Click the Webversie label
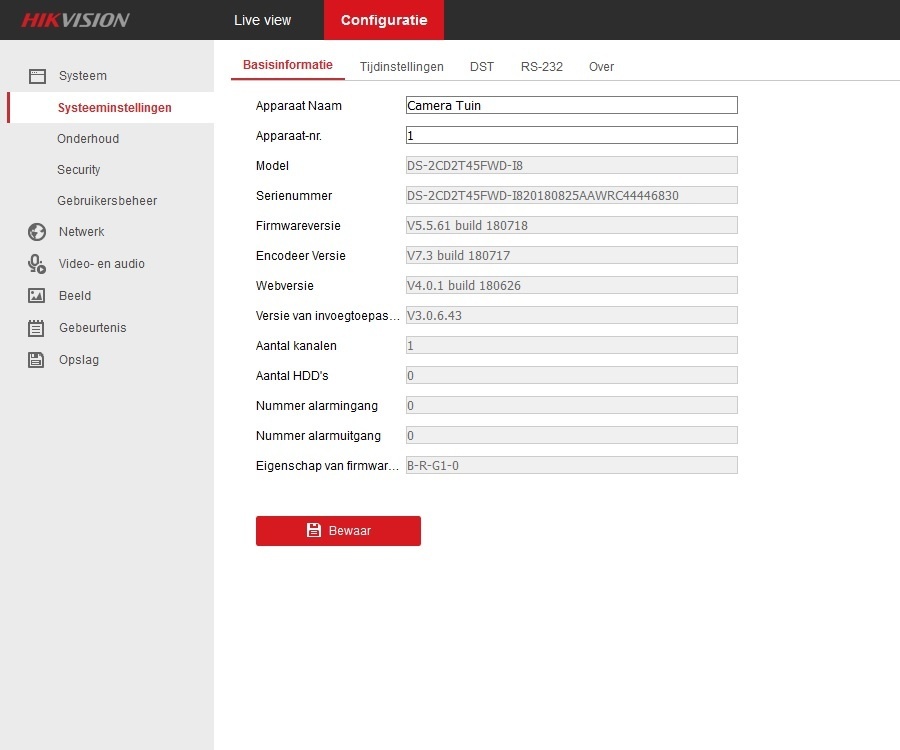 [x=285, y=286]
